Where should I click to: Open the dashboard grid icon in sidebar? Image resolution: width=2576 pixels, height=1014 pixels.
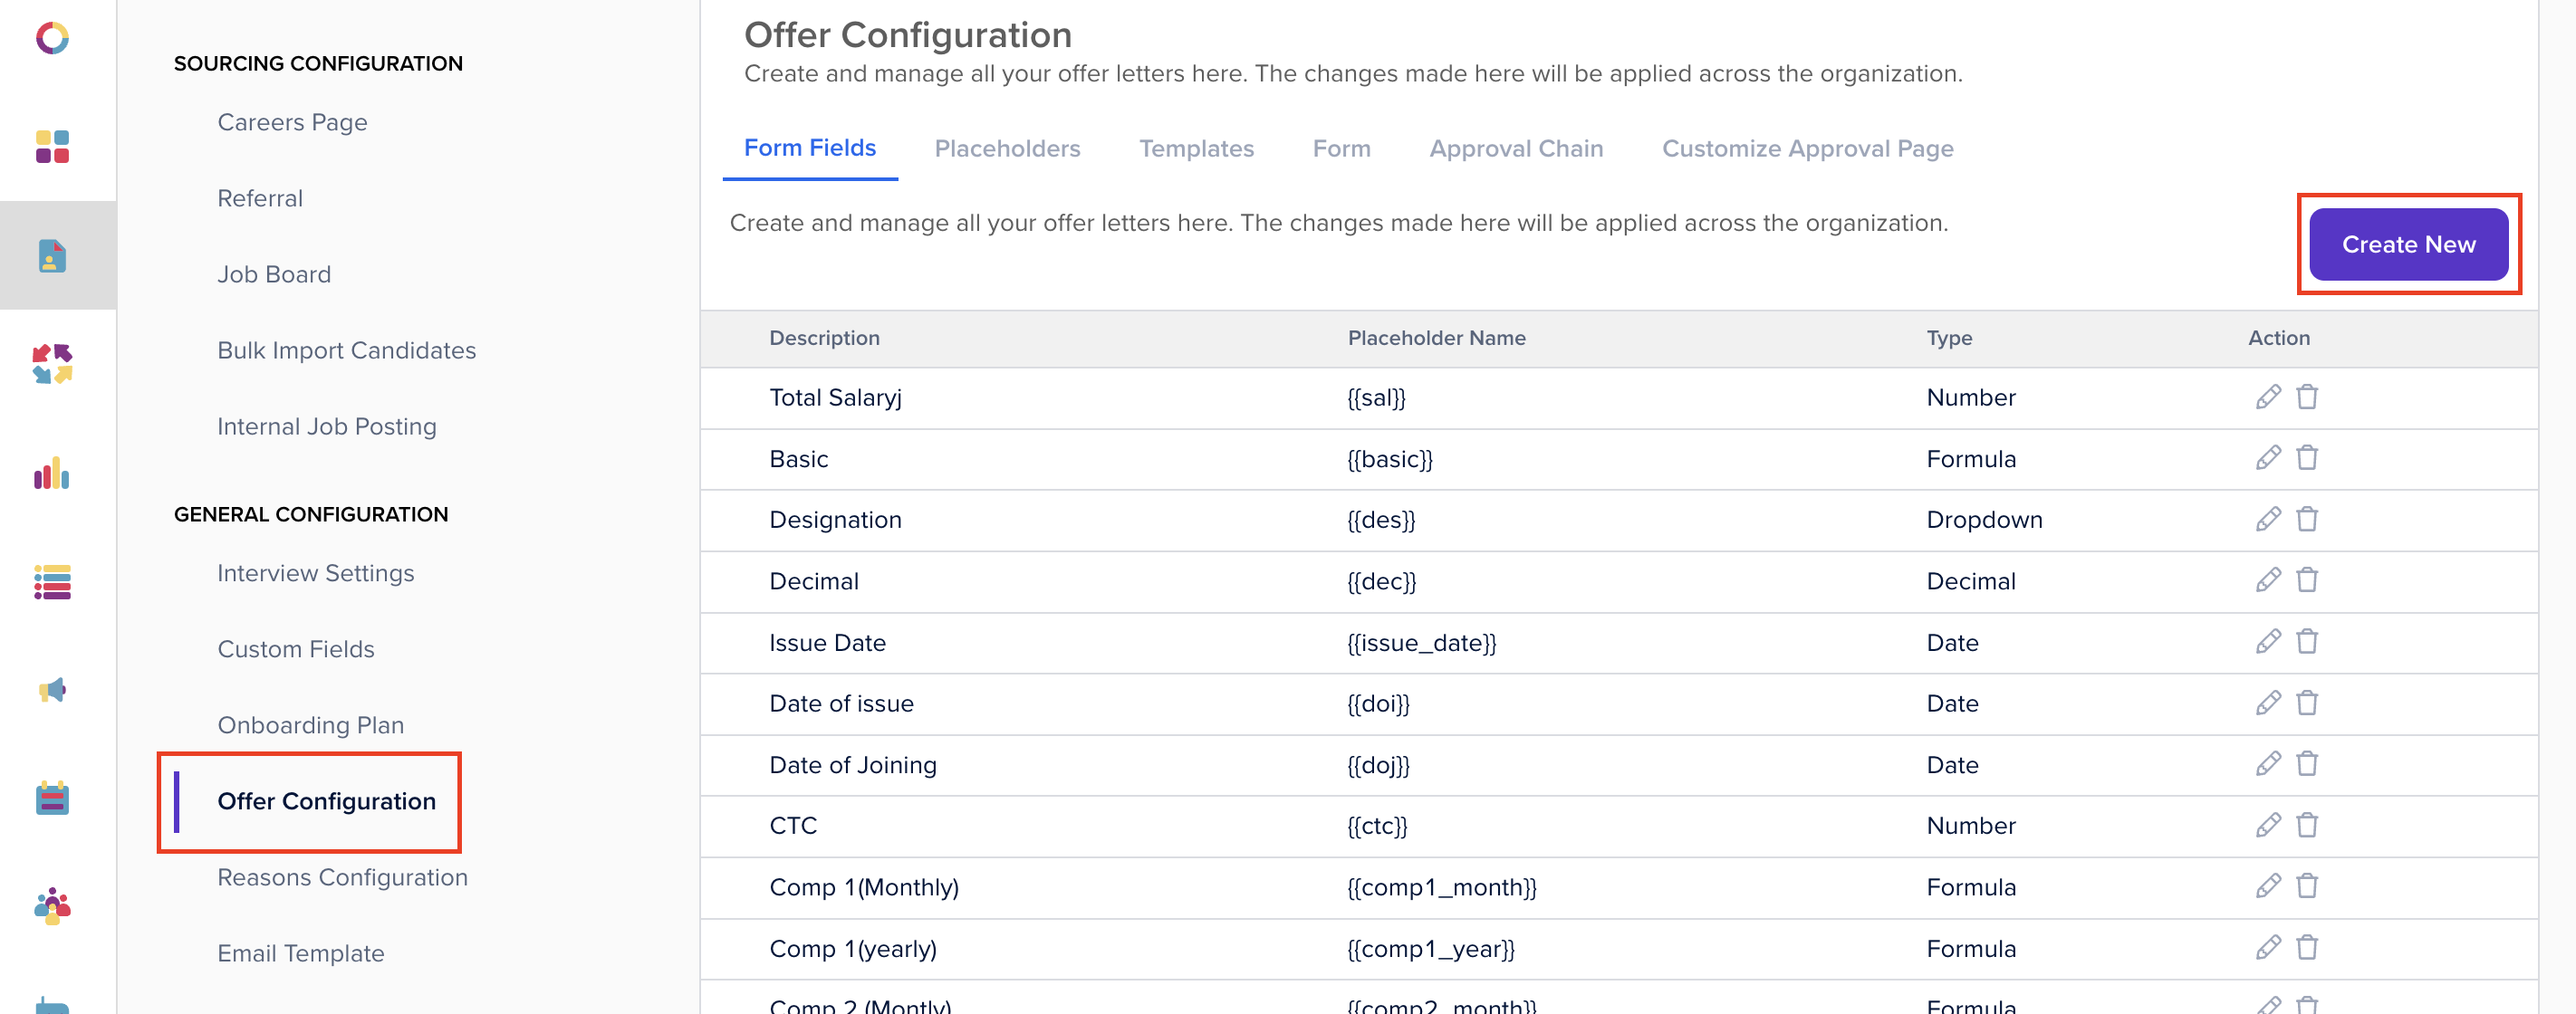52,147
